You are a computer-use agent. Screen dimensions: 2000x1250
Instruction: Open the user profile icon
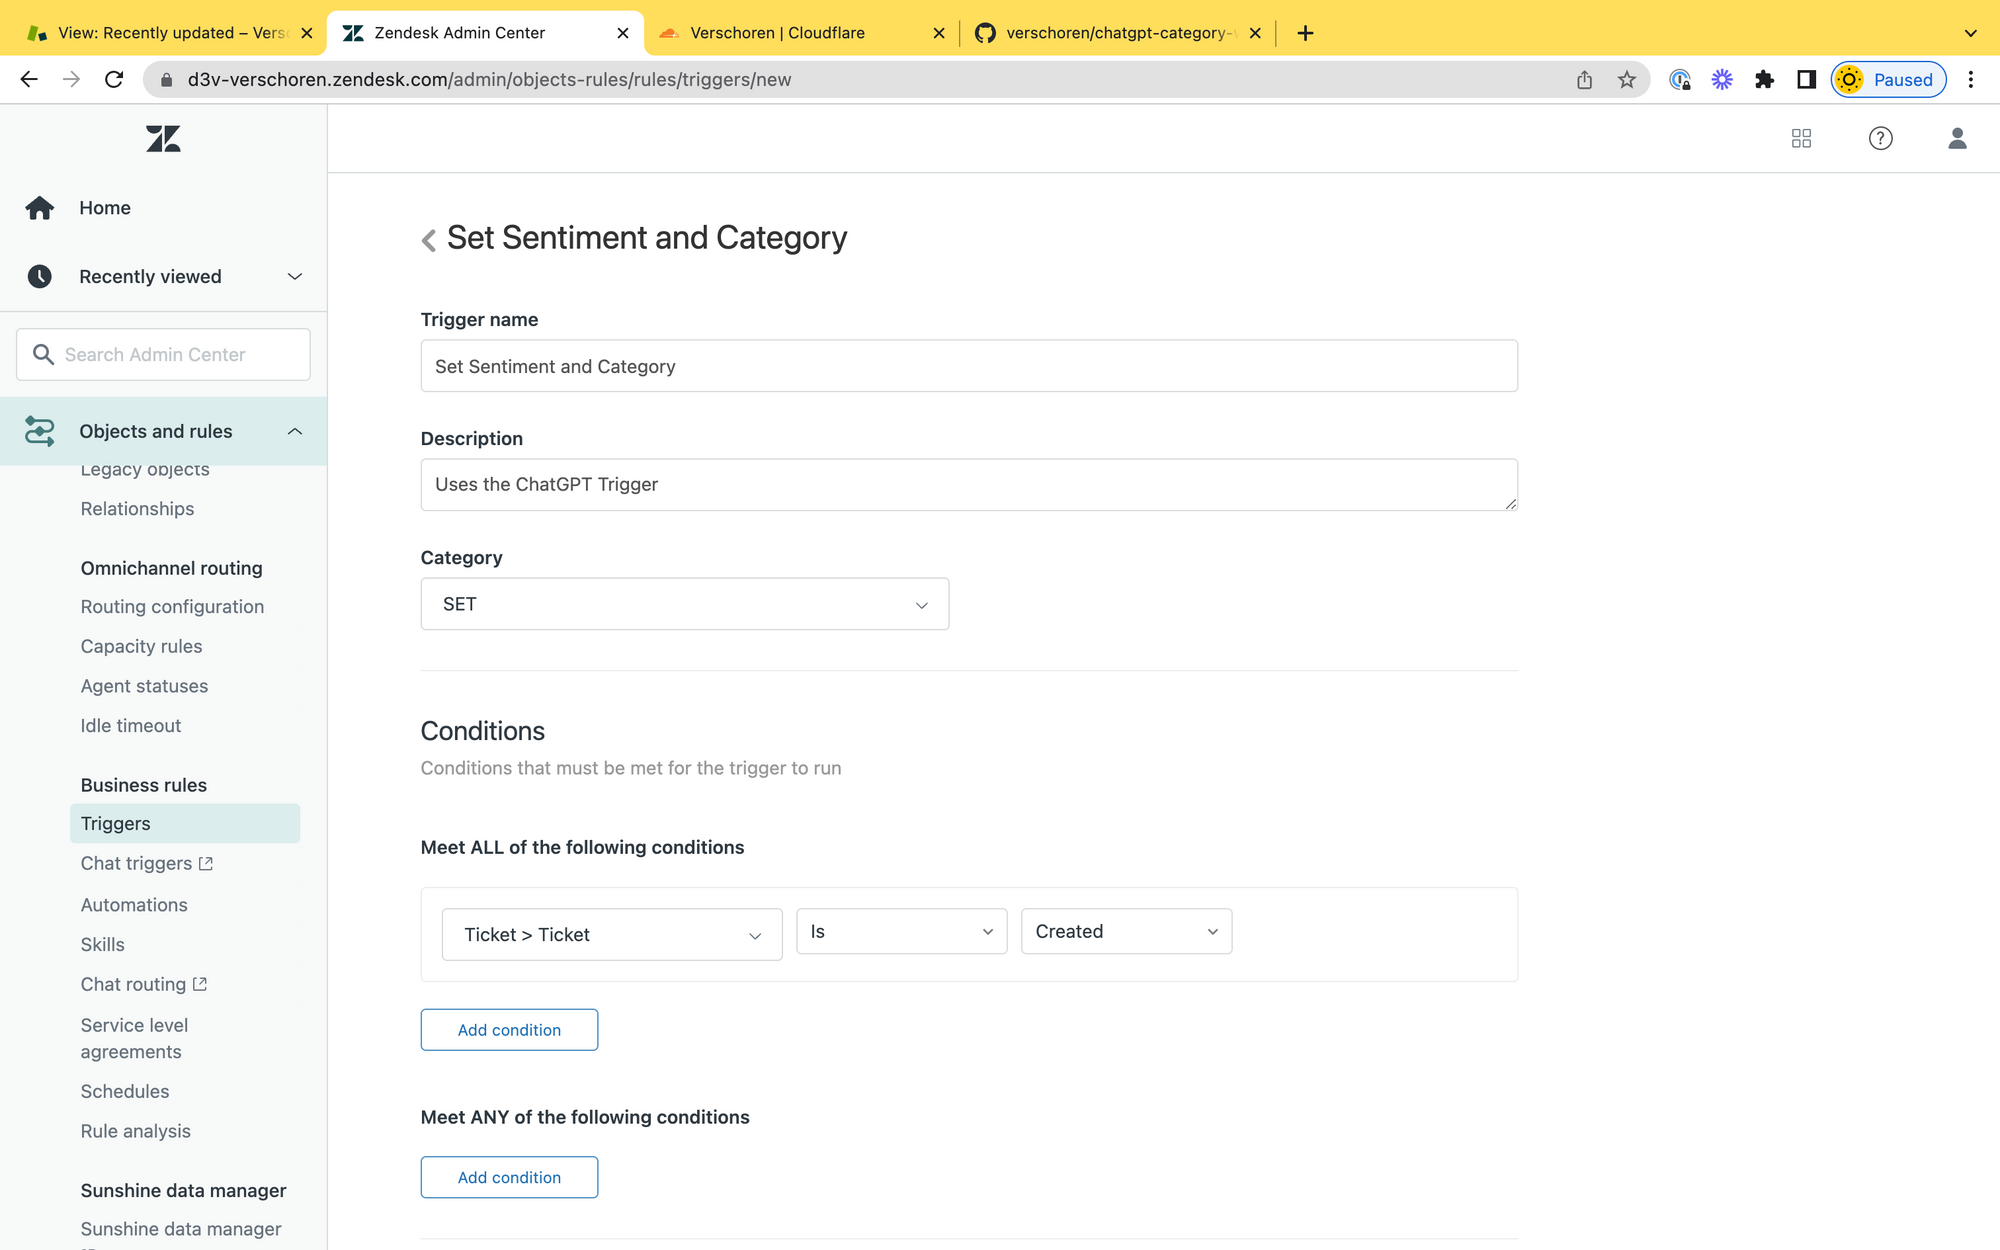click(x=1957, y=139)
